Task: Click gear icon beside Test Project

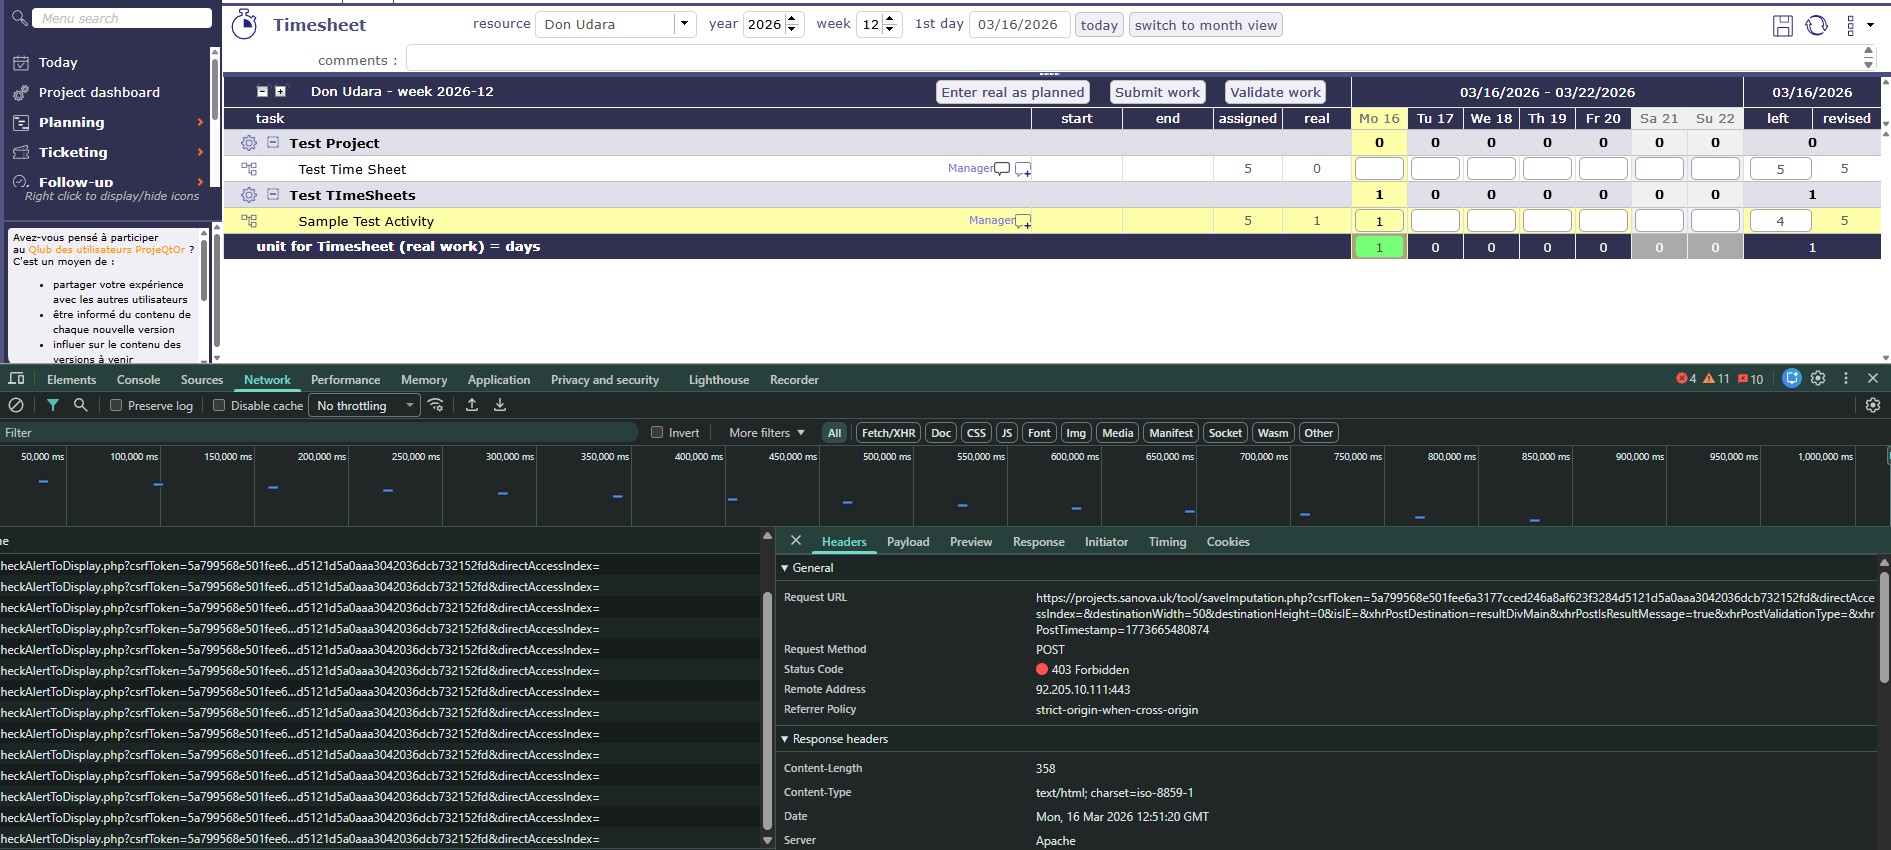Action: point(249,143)
